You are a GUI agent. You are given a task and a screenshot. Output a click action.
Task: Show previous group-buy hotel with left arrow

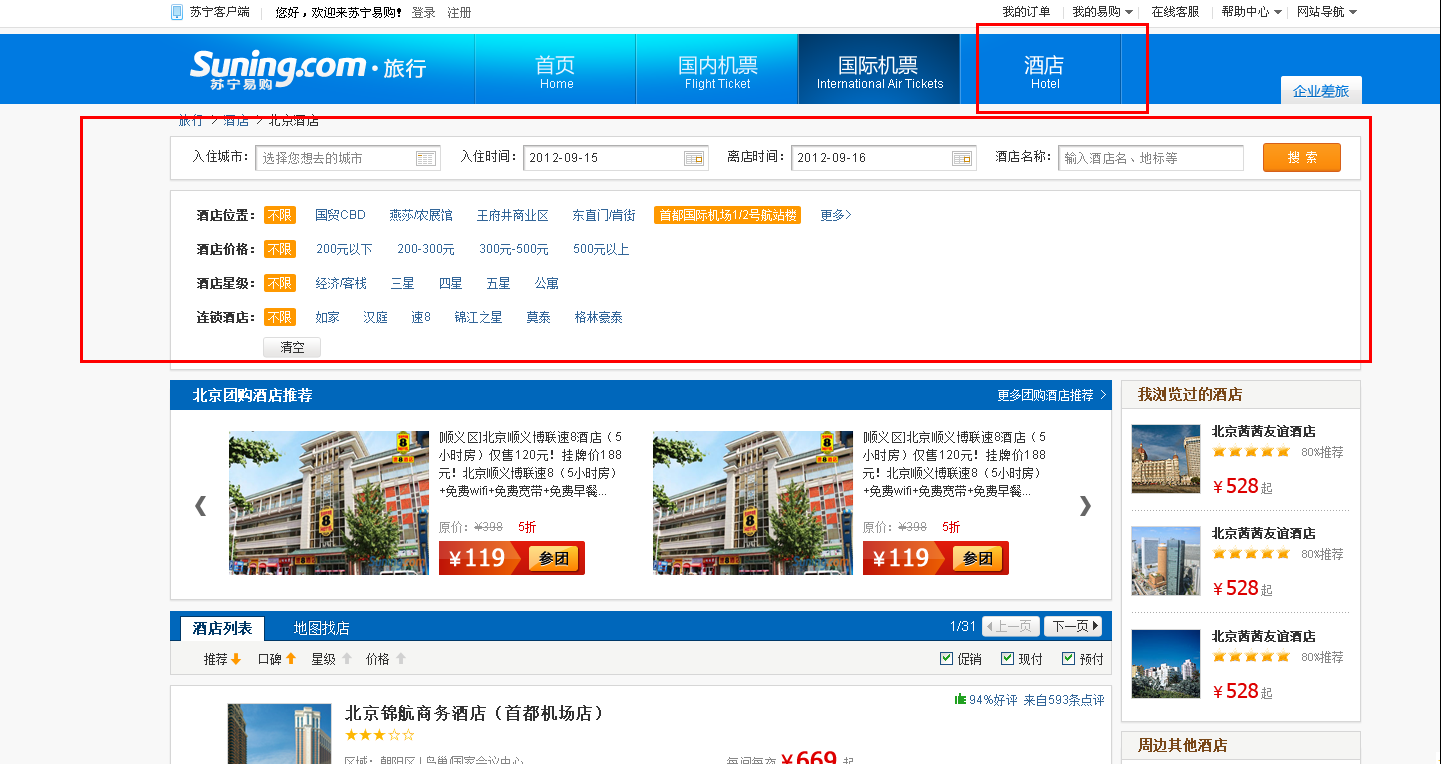(200, 505)
